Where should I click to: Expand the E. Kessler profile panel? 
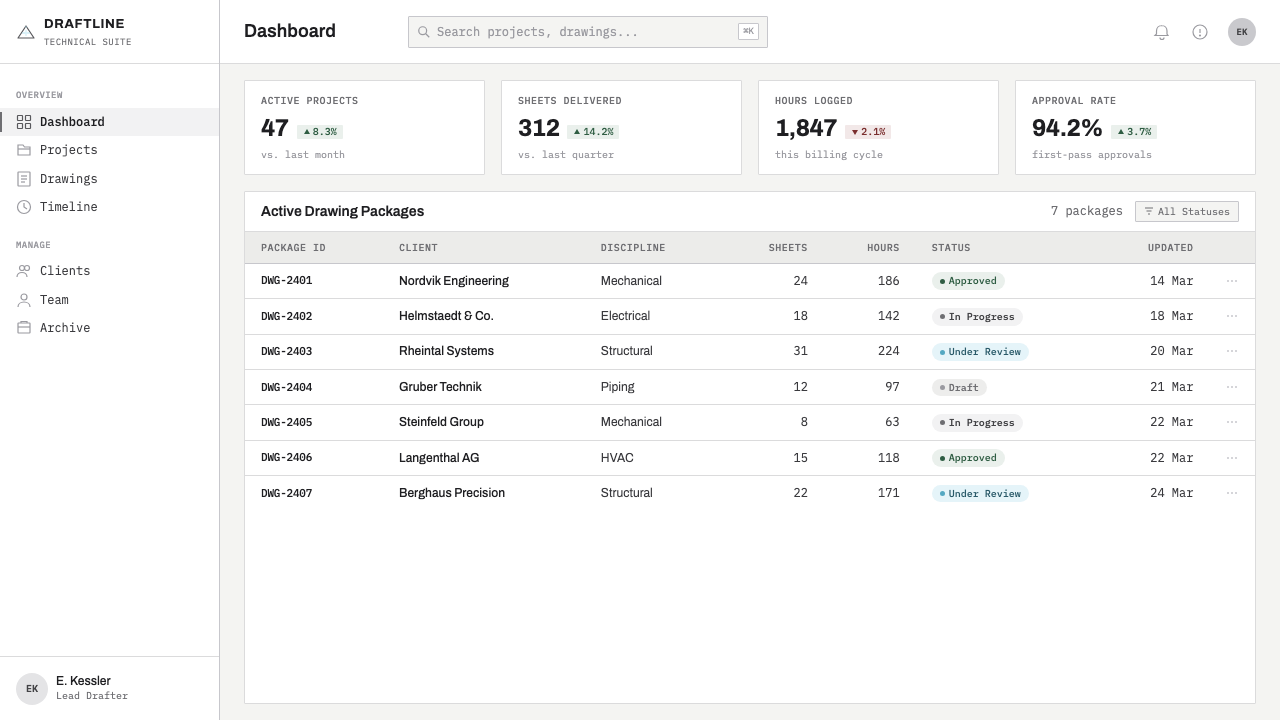coord(110,688)
